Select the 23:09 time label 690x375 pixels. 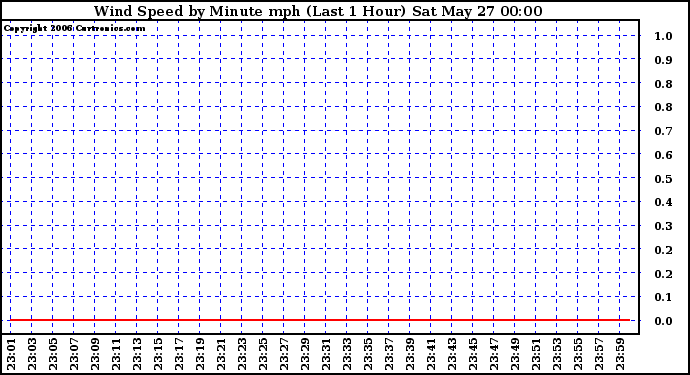click(x=95, y=354)
